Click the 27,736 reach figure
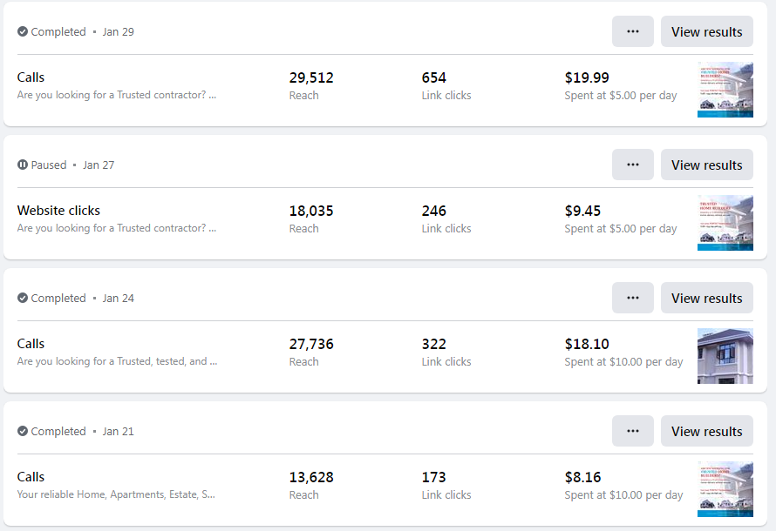The image size is (776, 532). pyautogui.click(x=311, y=344)
